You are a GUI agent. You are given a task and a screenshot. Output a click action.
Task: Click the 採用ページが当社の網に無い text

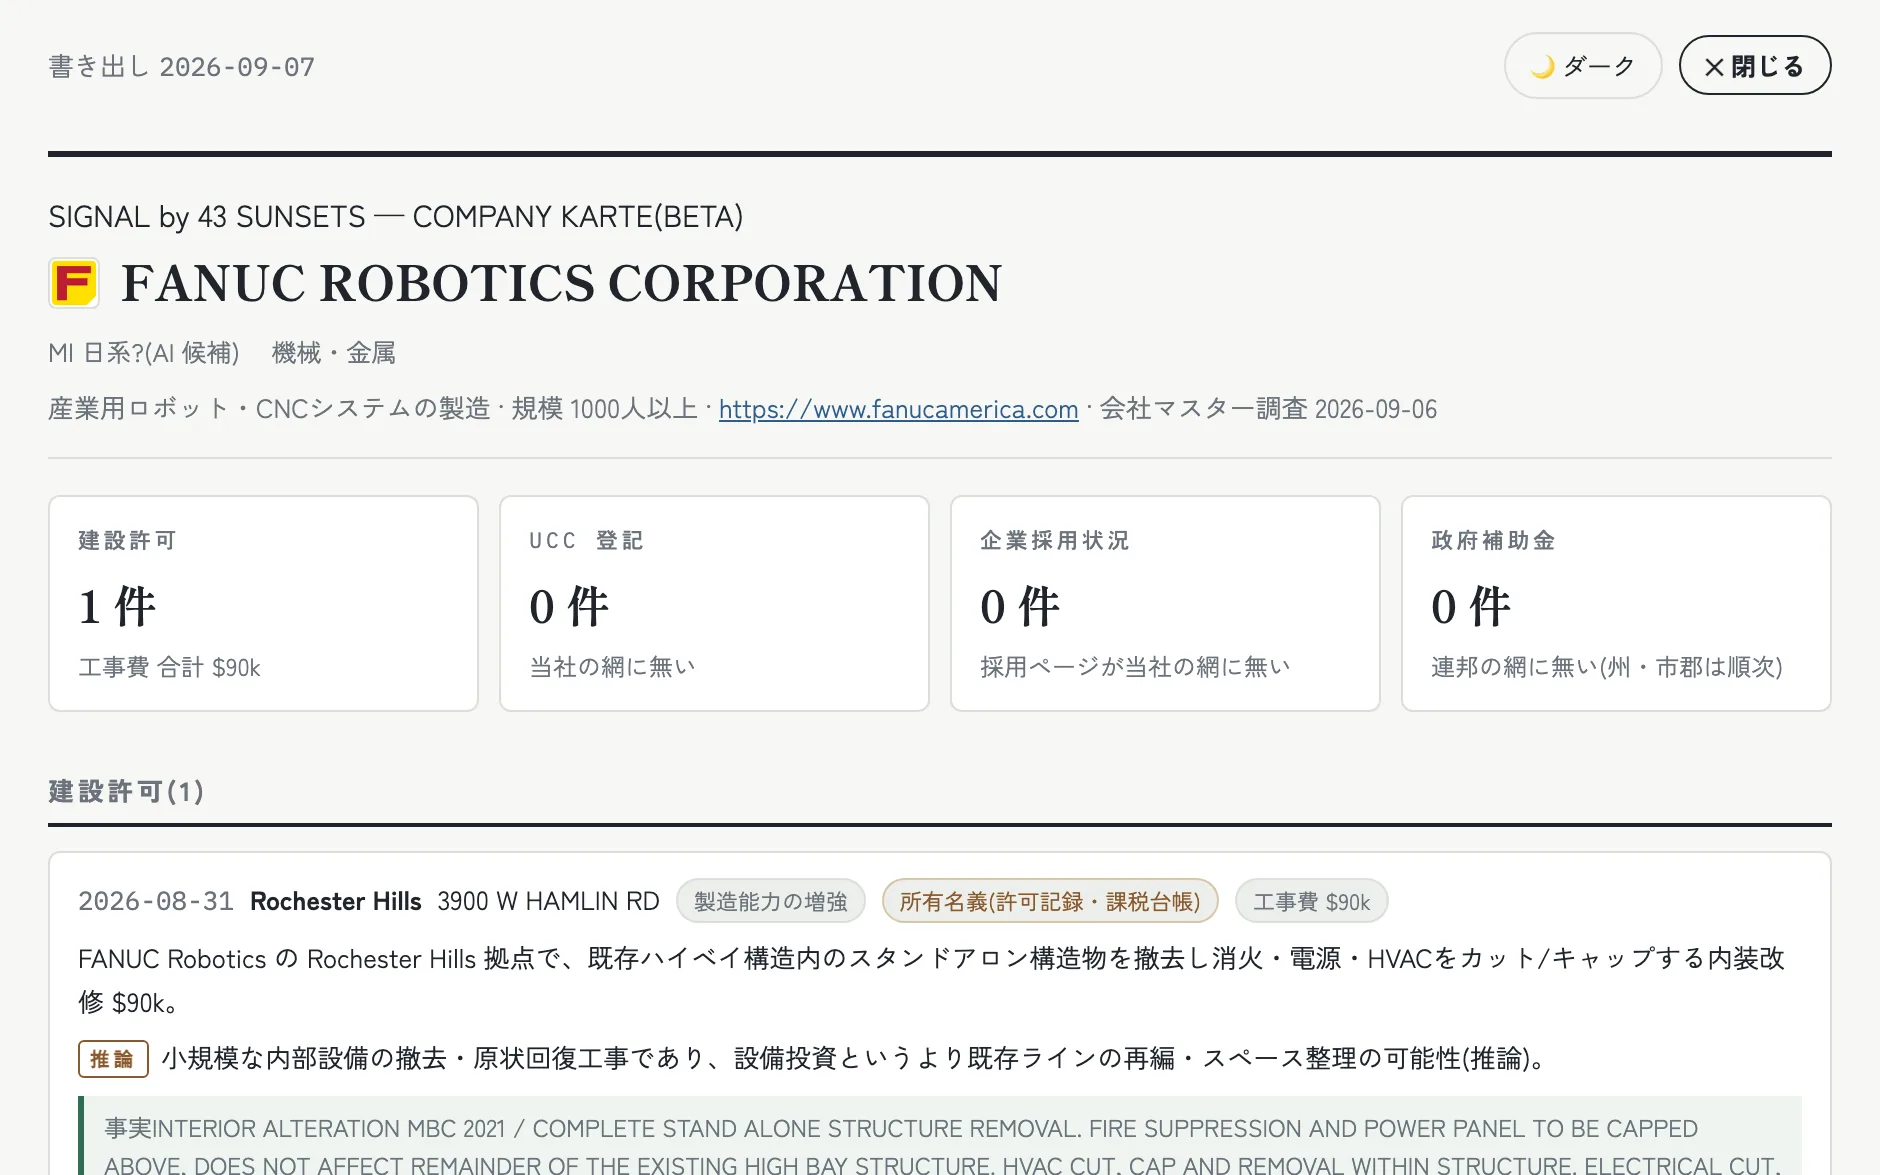pos(1135,667)
